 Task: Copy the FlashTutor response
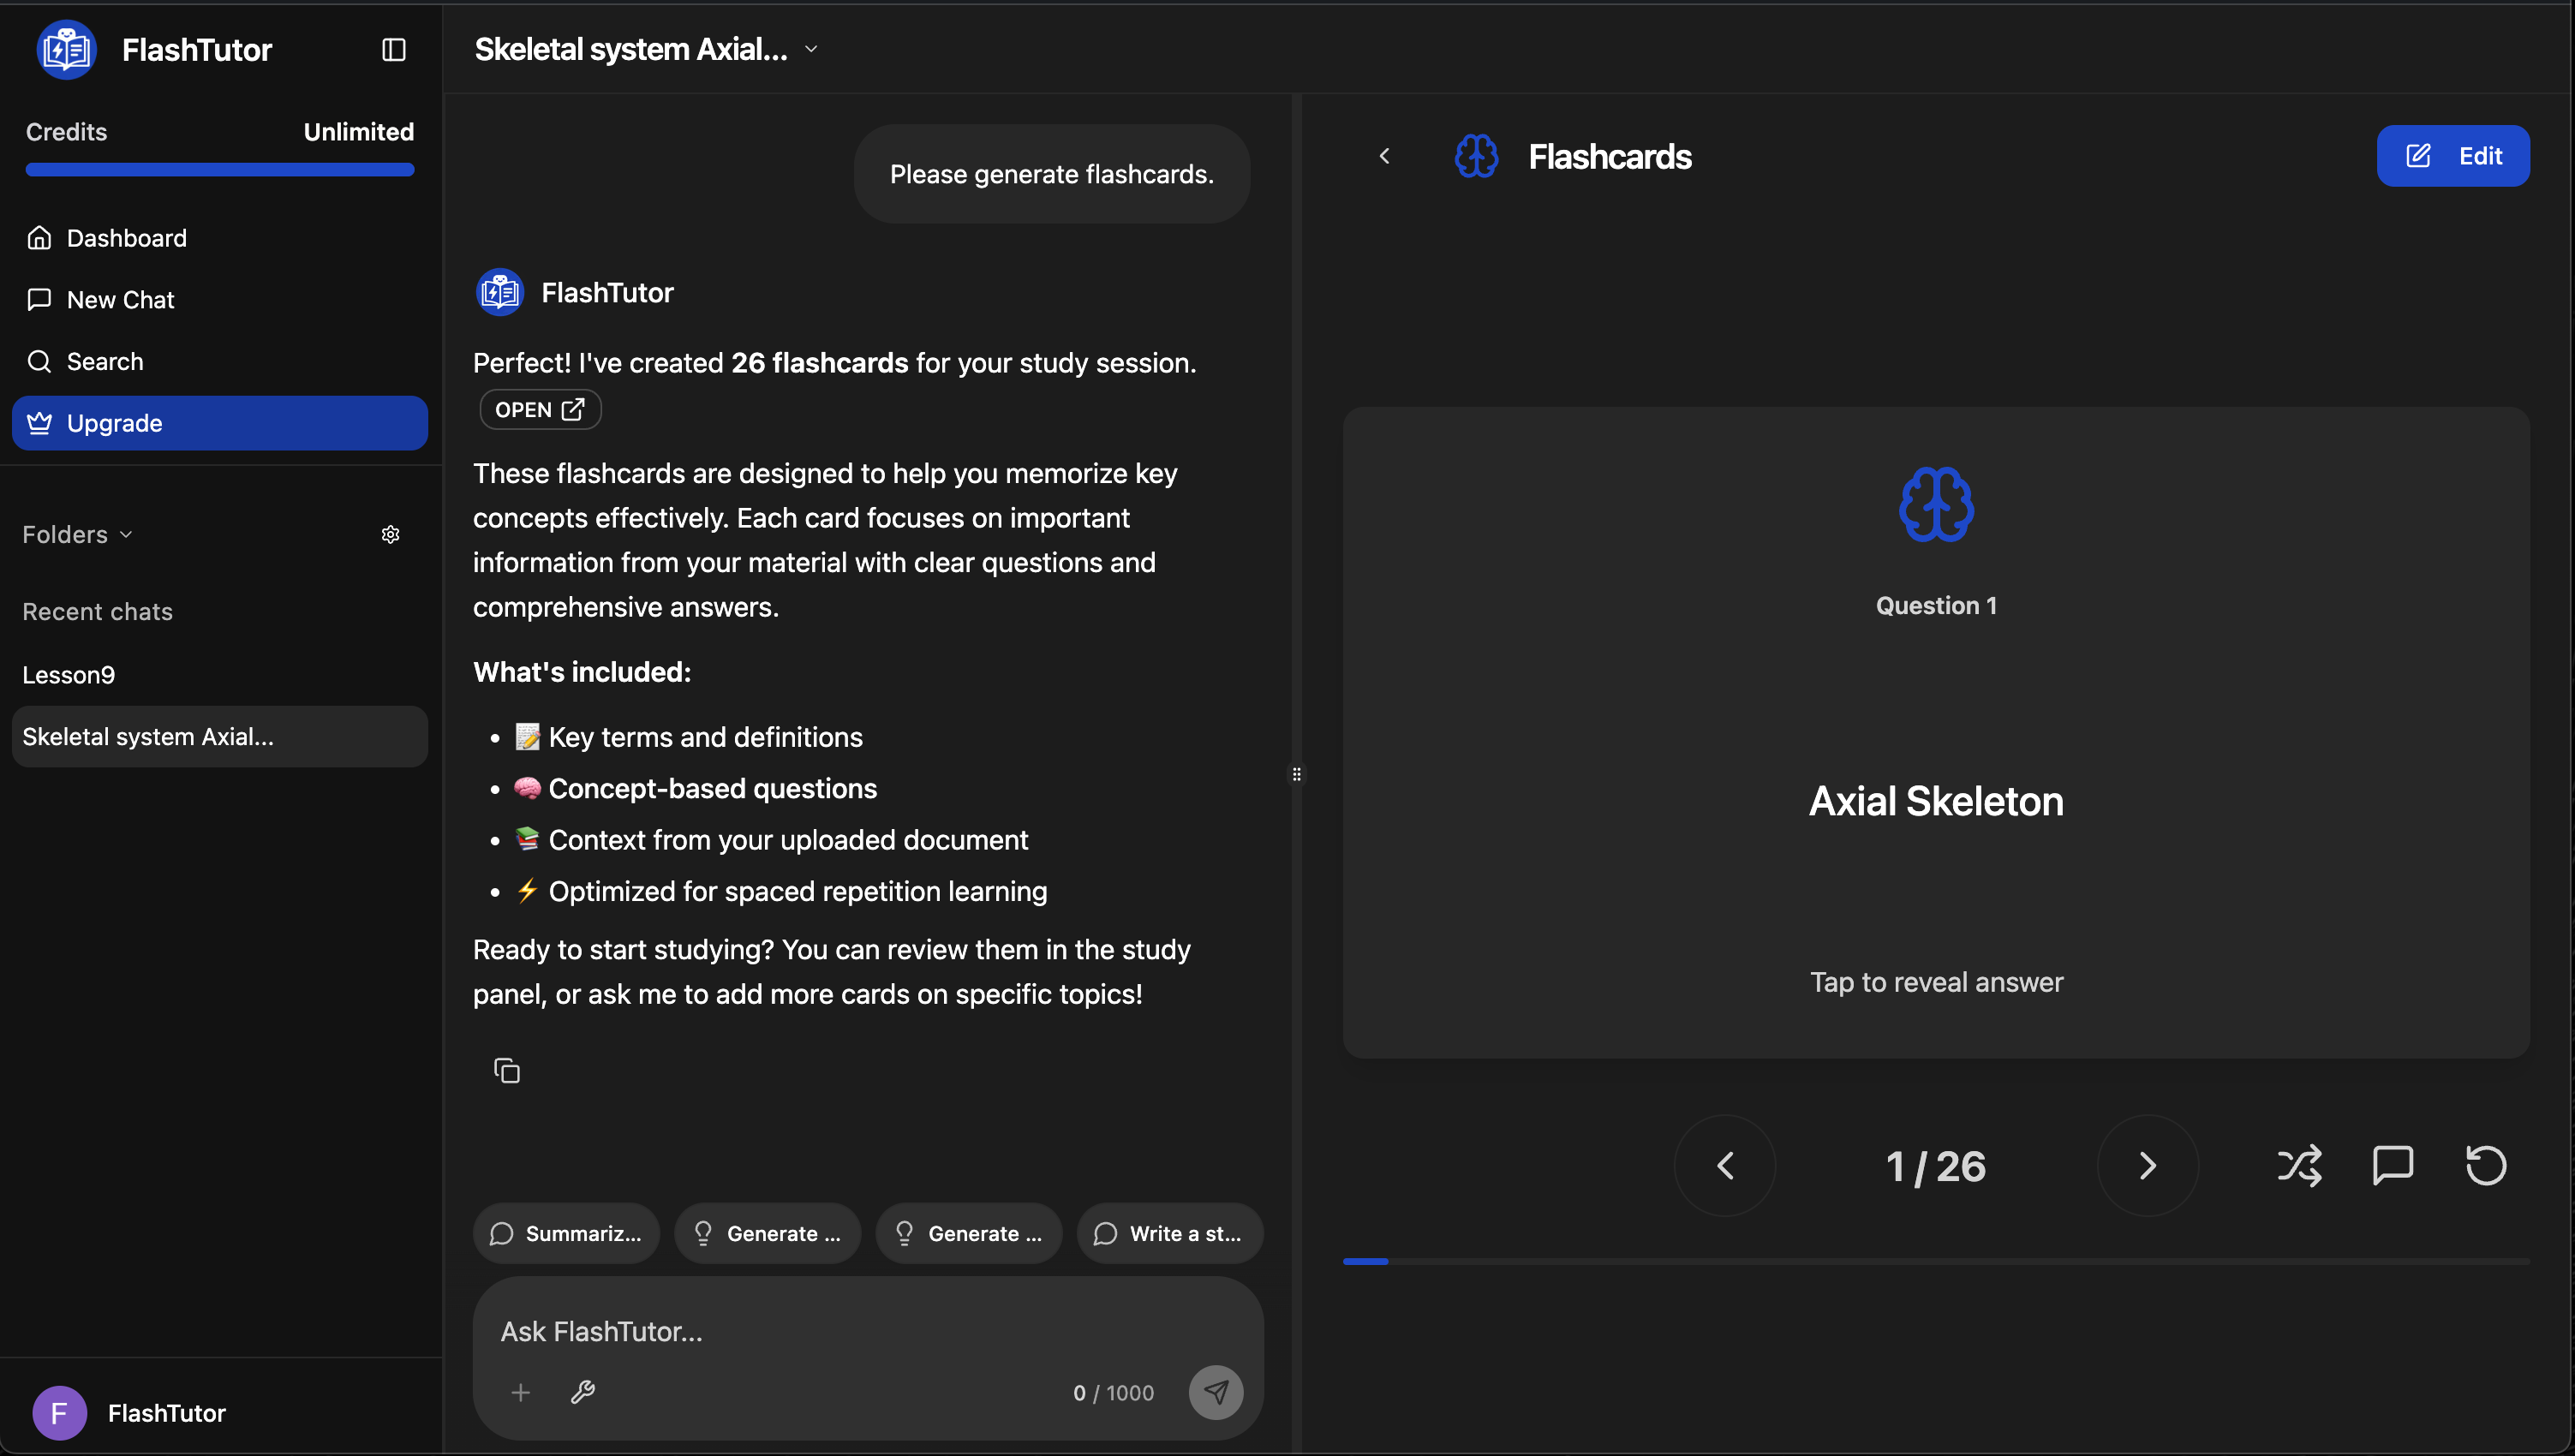coord(507,1071)
